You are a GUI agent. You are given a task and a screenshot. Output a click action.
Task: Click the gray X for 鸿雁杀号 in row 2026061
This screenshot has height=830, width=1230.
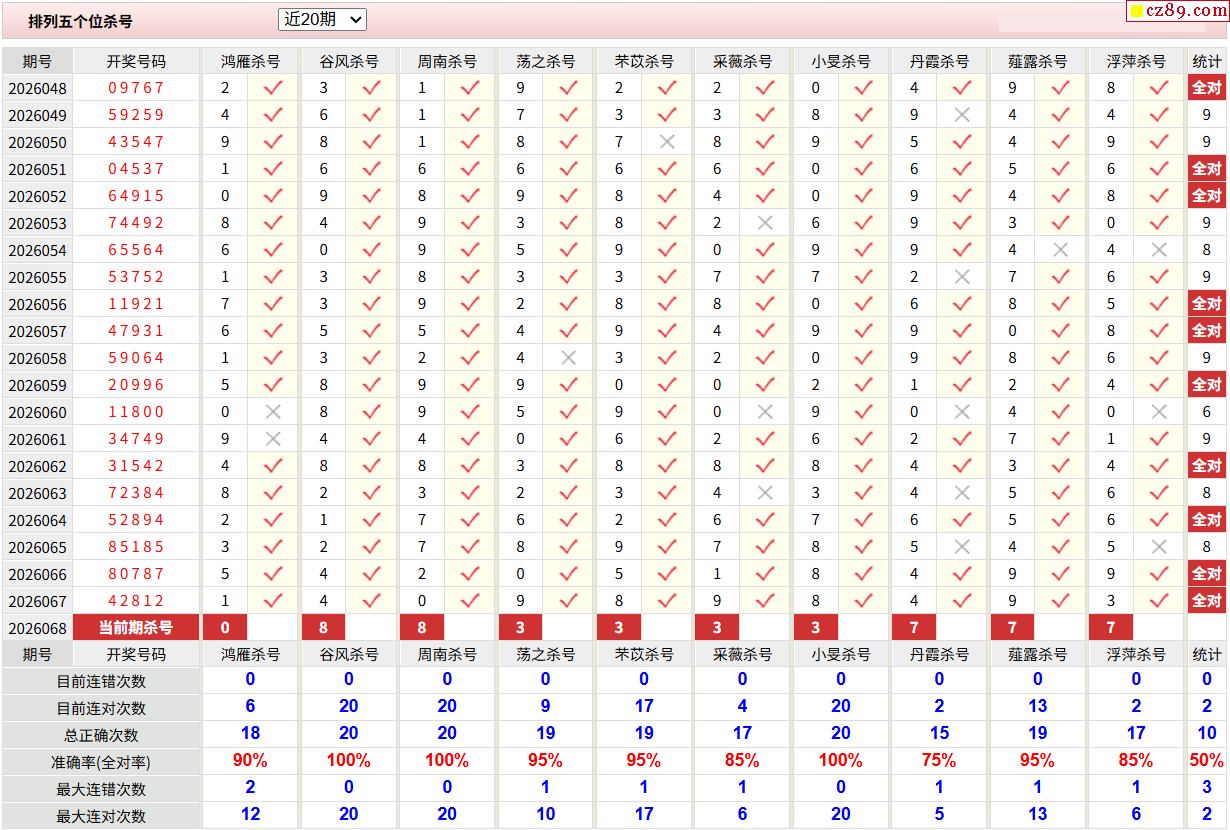click(273, 439)
